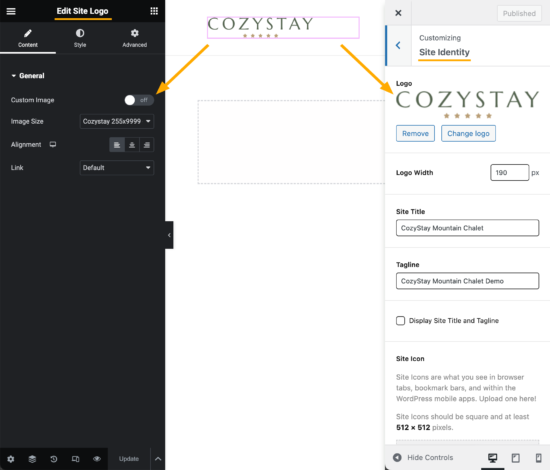Go back from Site Identity

point(398,45)
